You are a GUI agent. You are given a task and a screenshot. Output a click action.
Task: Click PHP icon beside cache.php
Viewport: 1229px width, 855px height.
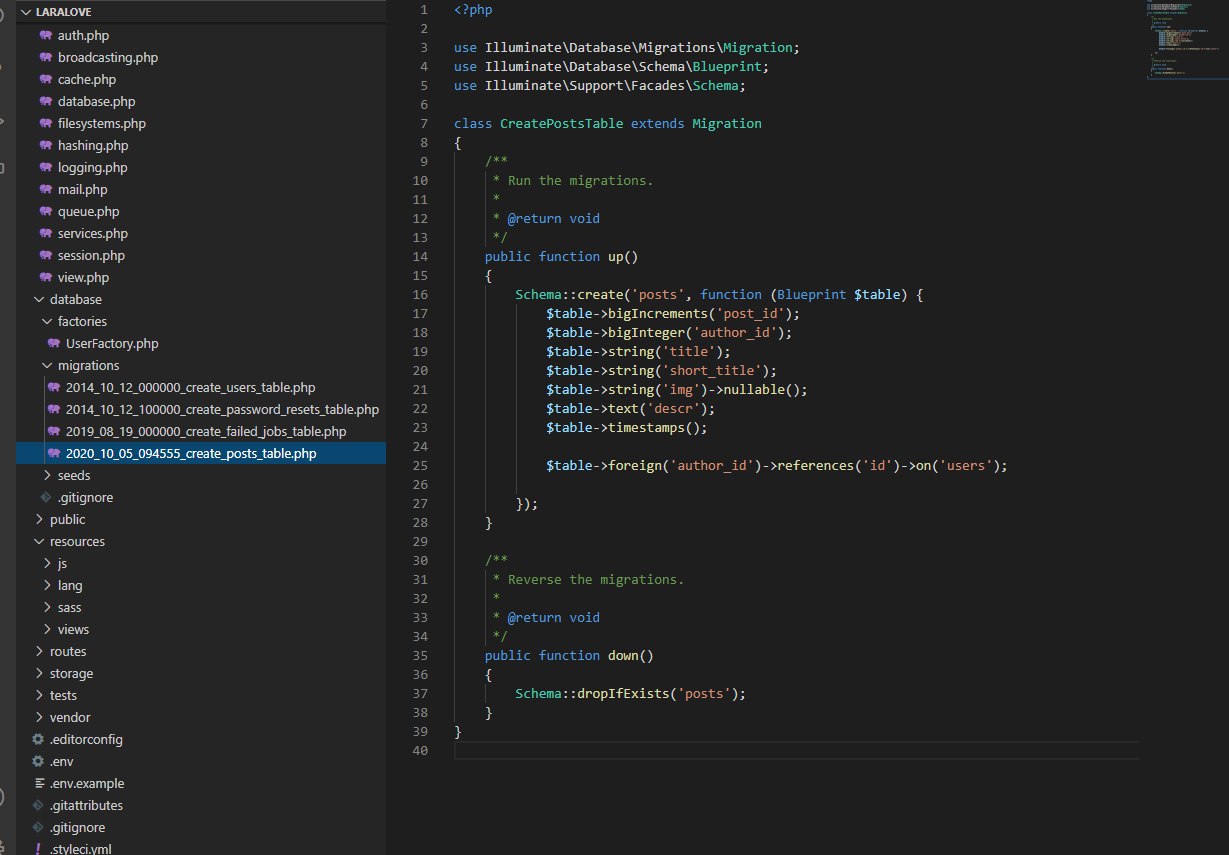46,79
